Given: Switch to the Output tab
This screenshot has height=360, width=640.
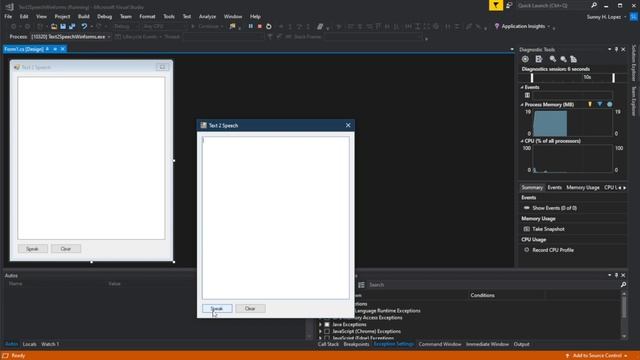Looking at the screenshot, I should point(522,344).
